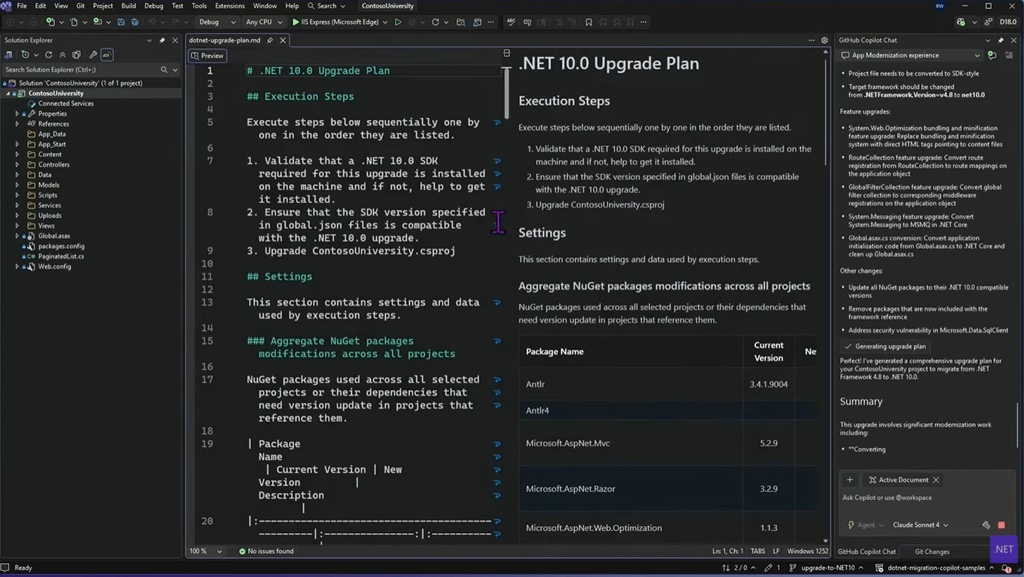Image resolution: width=1024 pixels, height=577 pixels.
Task: Click the Save All toolbar icon
Action: tap(135, 22)
